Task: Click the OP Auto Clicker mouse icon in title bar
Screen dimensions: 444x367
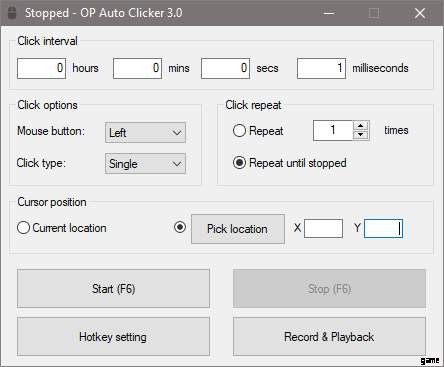Action: pyautogui.click(x=12, y=13)
